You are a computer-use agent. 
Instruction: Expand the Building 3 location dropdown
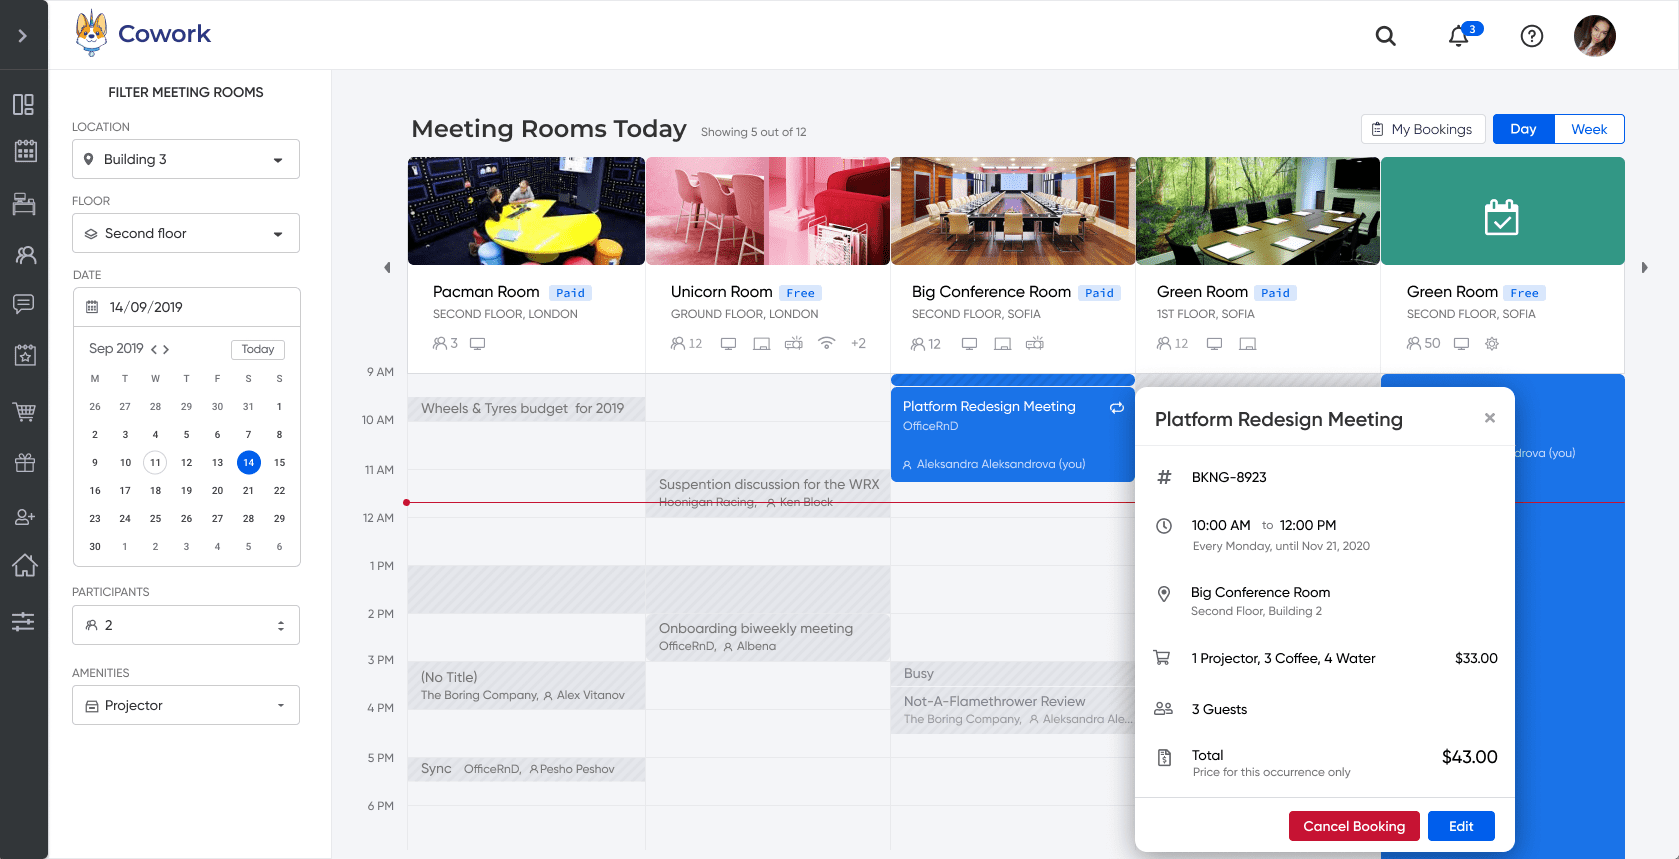click(x=186, y=159)
